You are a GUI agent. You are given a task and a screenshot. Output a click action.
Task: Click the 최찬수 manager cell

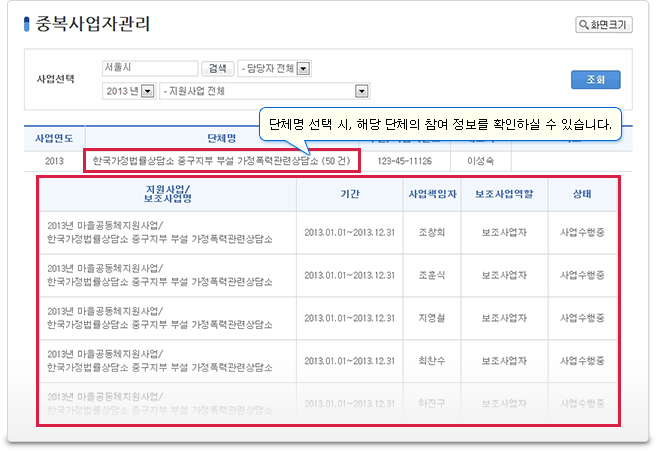[432, 361]
